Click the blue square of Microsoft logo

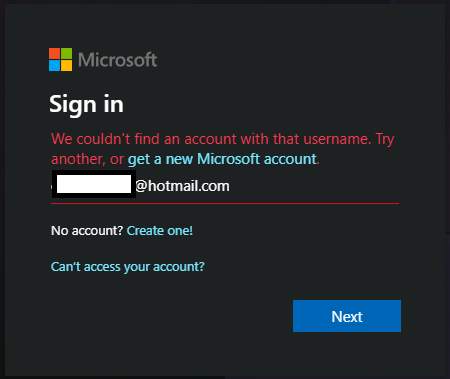click(x=54, y=65)
